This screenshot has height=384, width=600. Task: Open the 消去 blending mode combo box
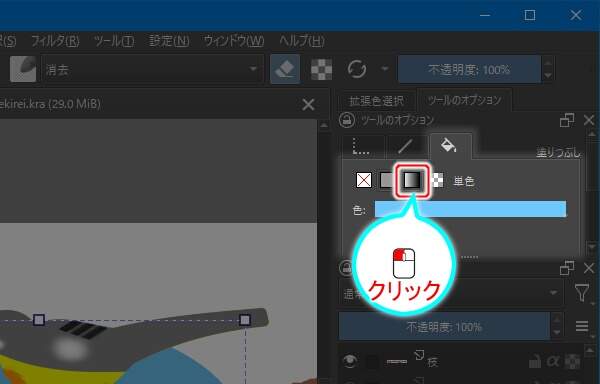tap(153, 69)
